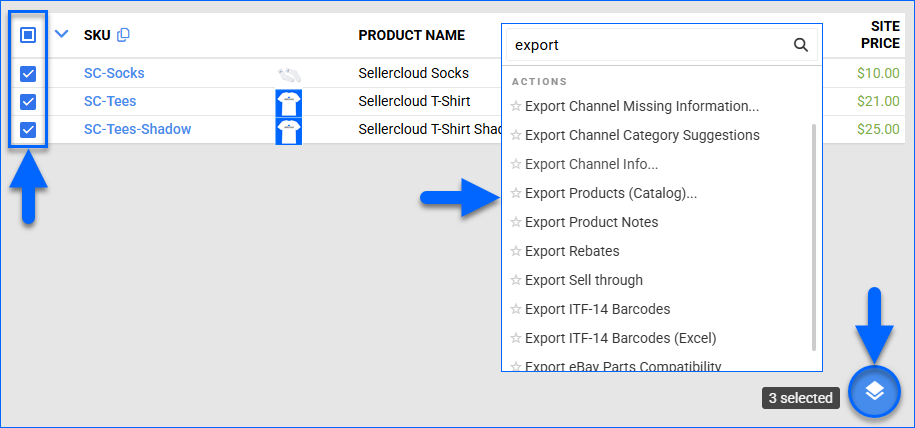Uncheck the SC-Socks row checkbox

tap(28, 73)
